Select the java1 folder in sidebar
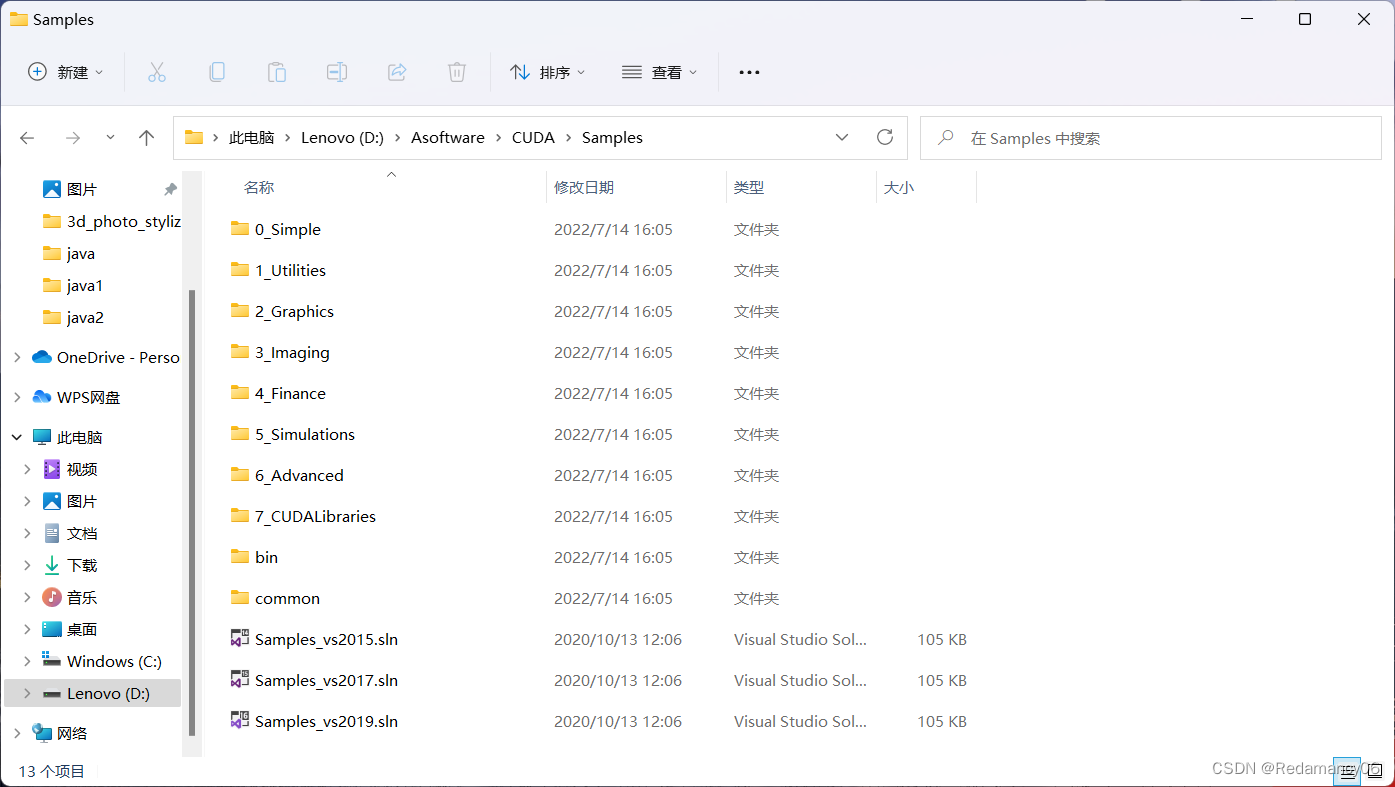Viewport: 1395px width, 787px height. pos(84,285)
